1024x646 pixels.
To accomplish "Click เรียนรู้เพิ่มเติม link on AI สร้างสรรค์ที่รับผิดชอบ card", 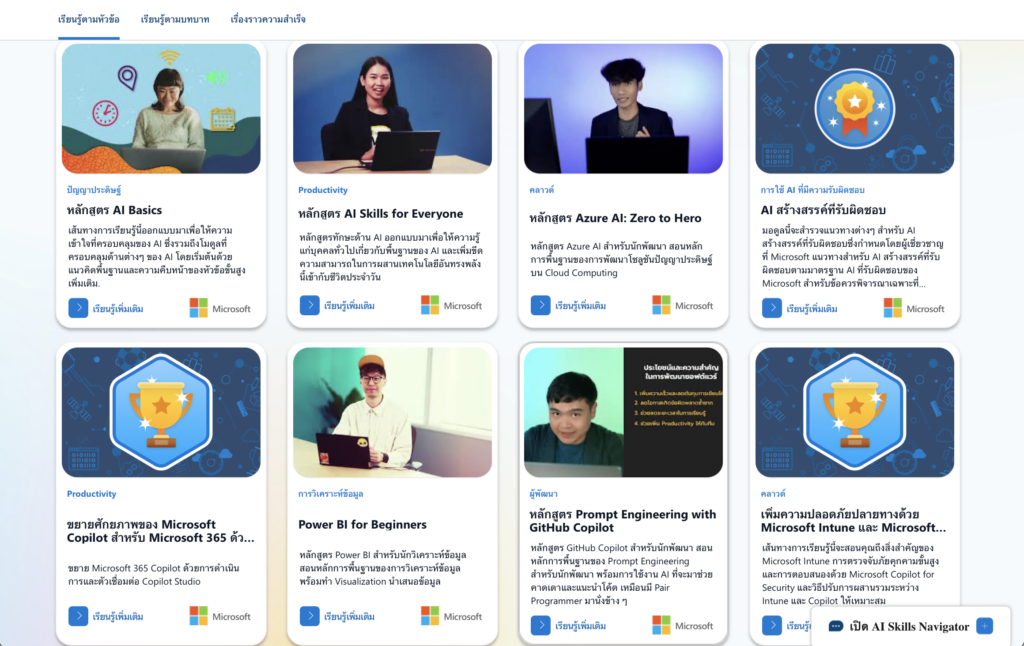I will point(812,308).
